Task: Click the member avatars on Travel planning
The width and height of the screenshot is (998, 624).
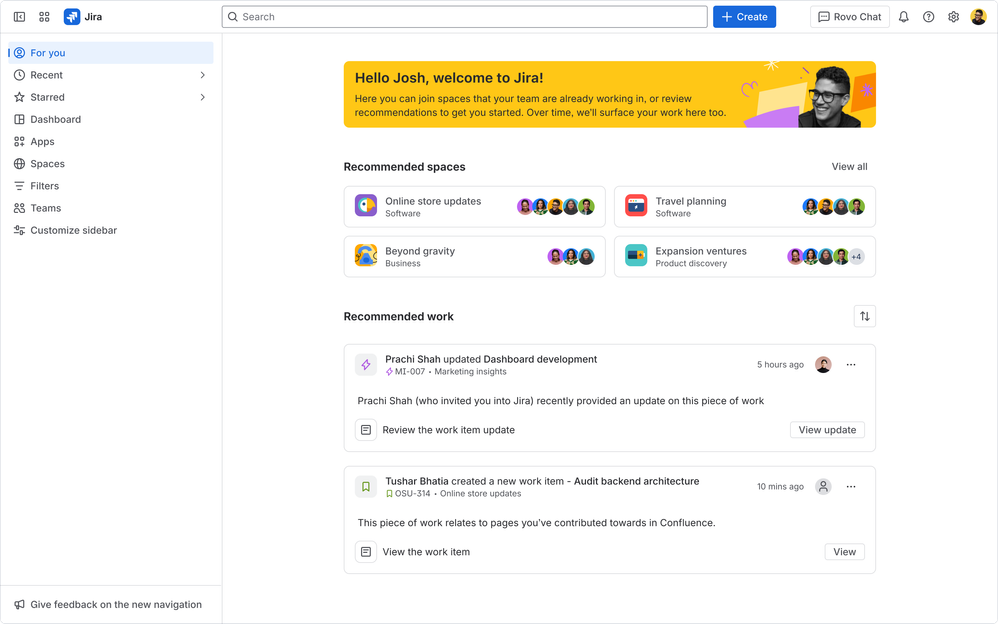Action: 833,206
